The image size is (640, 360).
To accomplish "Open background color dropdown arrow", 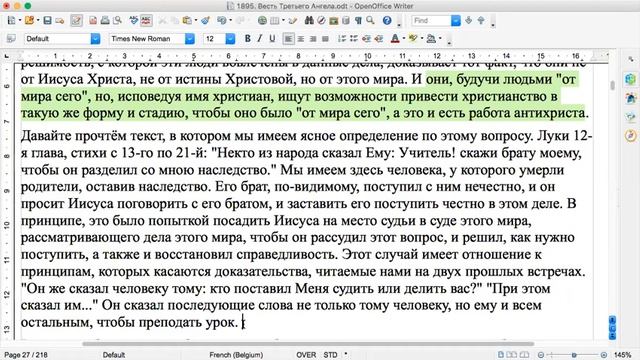I will point(440,39).
